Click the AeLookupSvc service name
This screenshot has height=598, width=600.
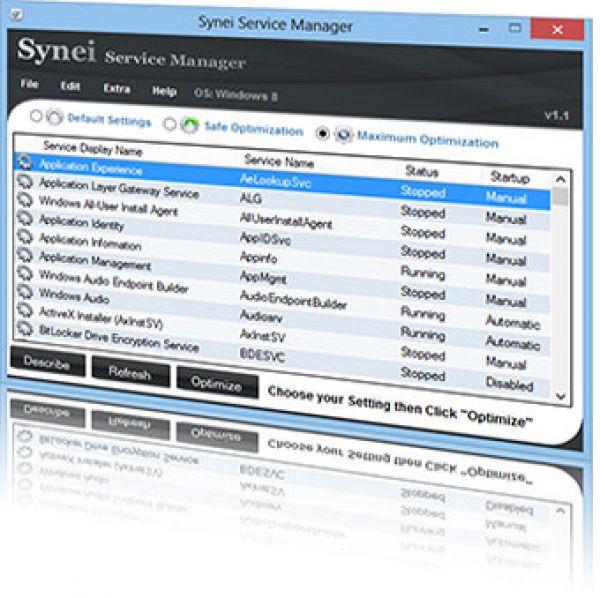pyautogui.click(x=276, y=181)
